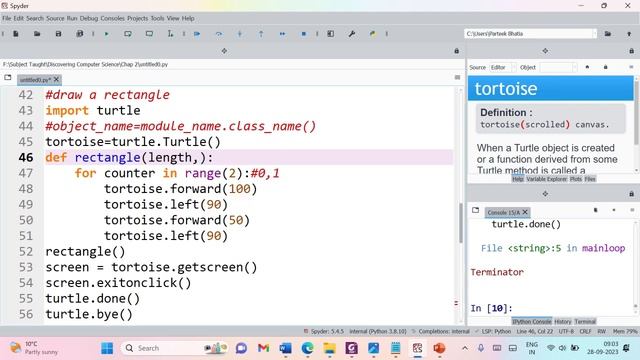Image resolution: width=640 pixels, height=360 pixels.
Task: Switch to the Files tab
Action: pyautogui.click(x=590, y=179)
